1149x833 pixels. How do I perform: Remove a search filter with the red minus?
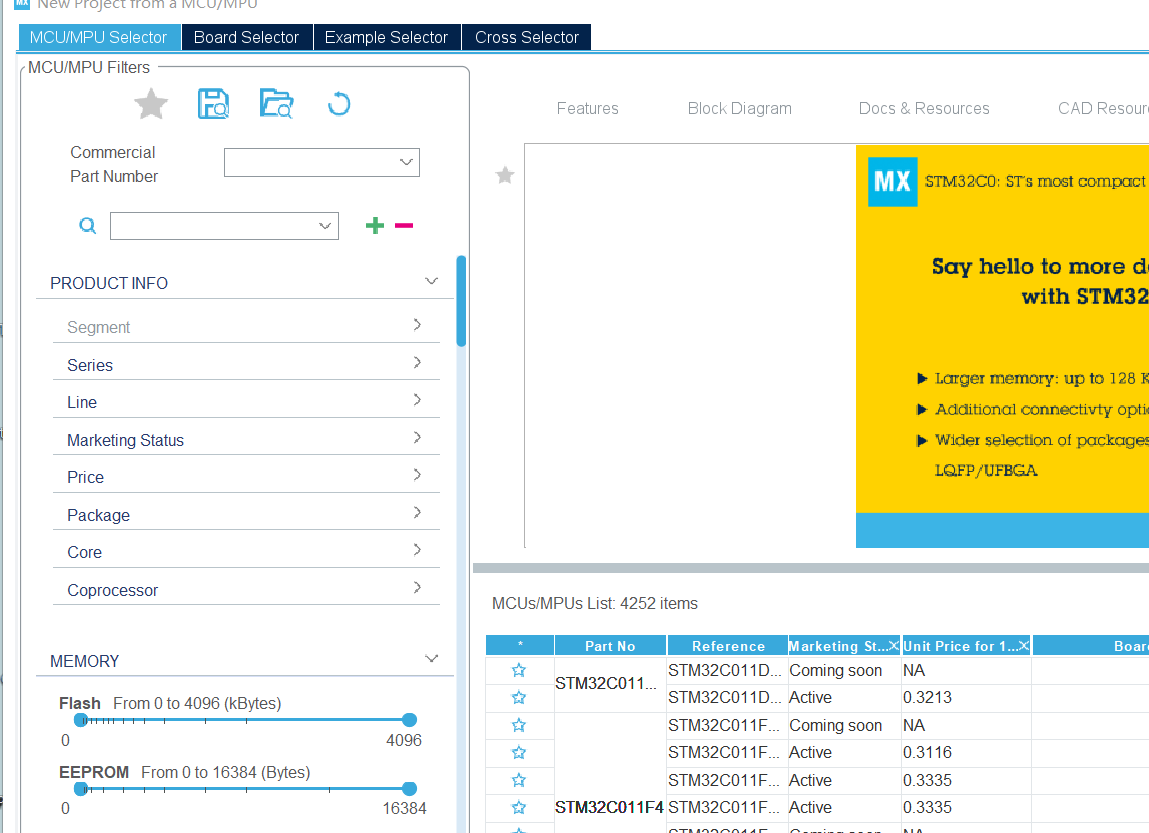click(x=404, y=225)
